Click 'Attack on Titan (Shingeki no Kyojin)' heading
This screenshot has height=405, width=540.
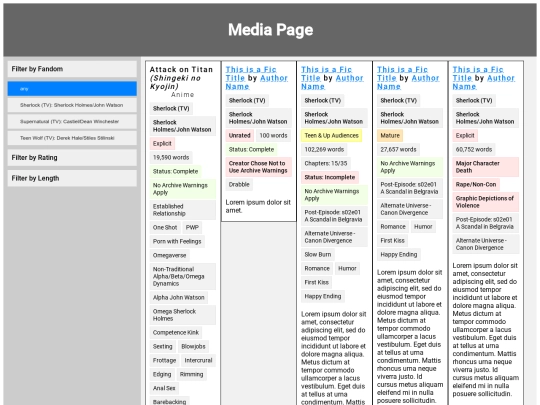click(x=181, y=78)
